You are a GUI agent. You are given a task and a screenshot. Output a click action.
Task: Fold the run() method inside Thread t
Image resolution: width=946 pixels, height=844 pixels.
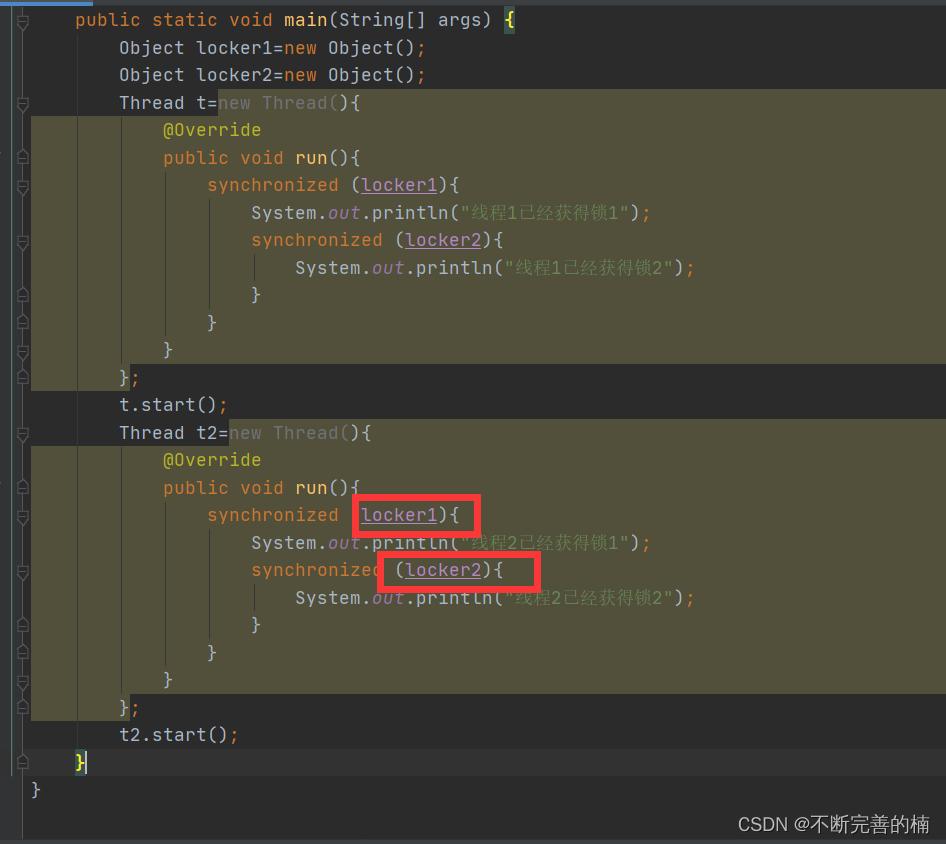tap(23, 157)
